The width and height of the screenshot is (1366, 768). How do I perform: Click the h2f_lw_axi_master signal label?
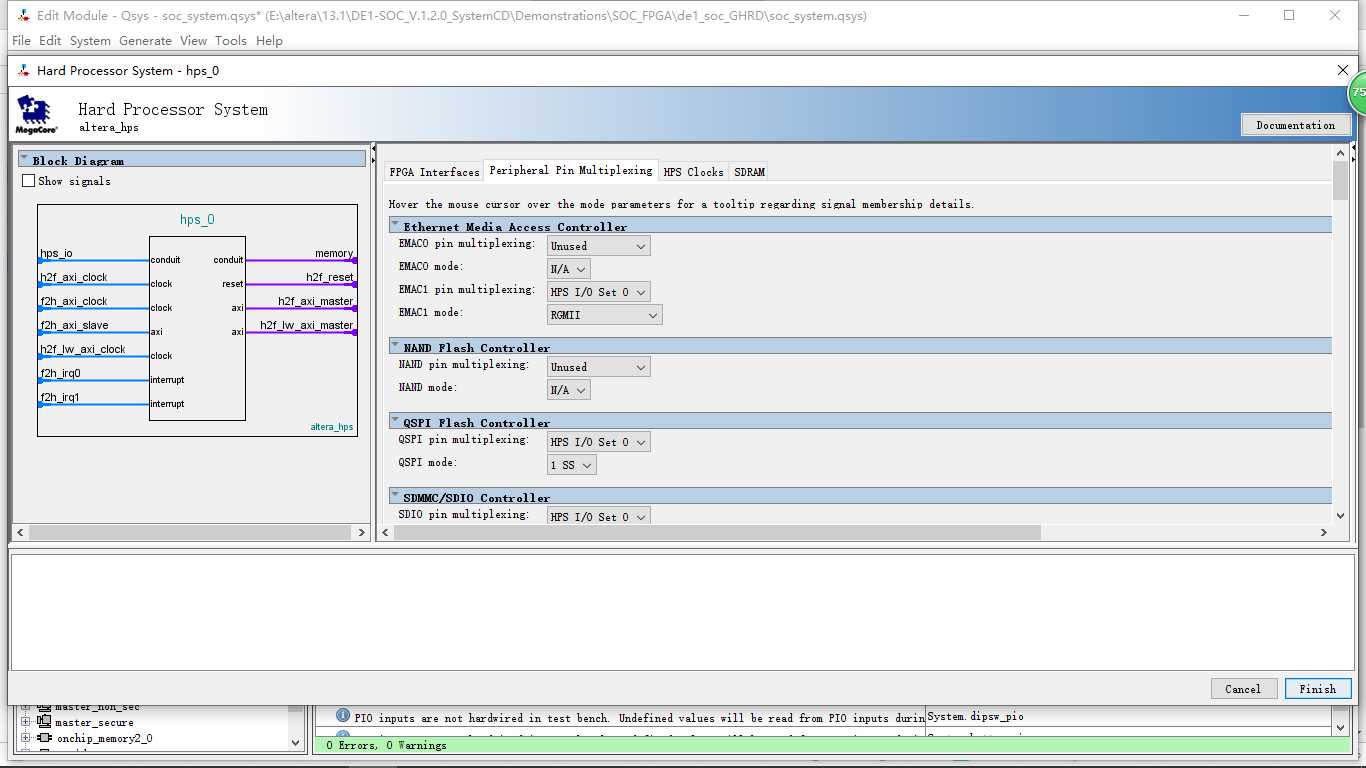click(306, 325)
